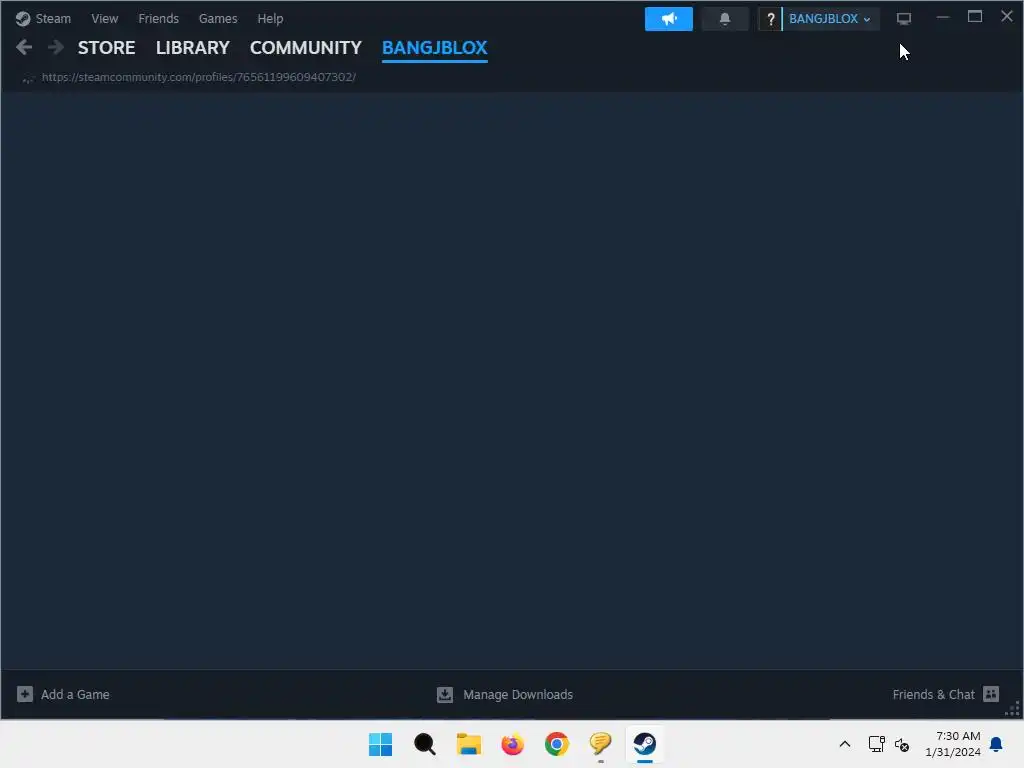The width and height of the screenshot is (1024, 768).
Task: Open the BANGJBLOX profile tab
Action: coord(434,48)
